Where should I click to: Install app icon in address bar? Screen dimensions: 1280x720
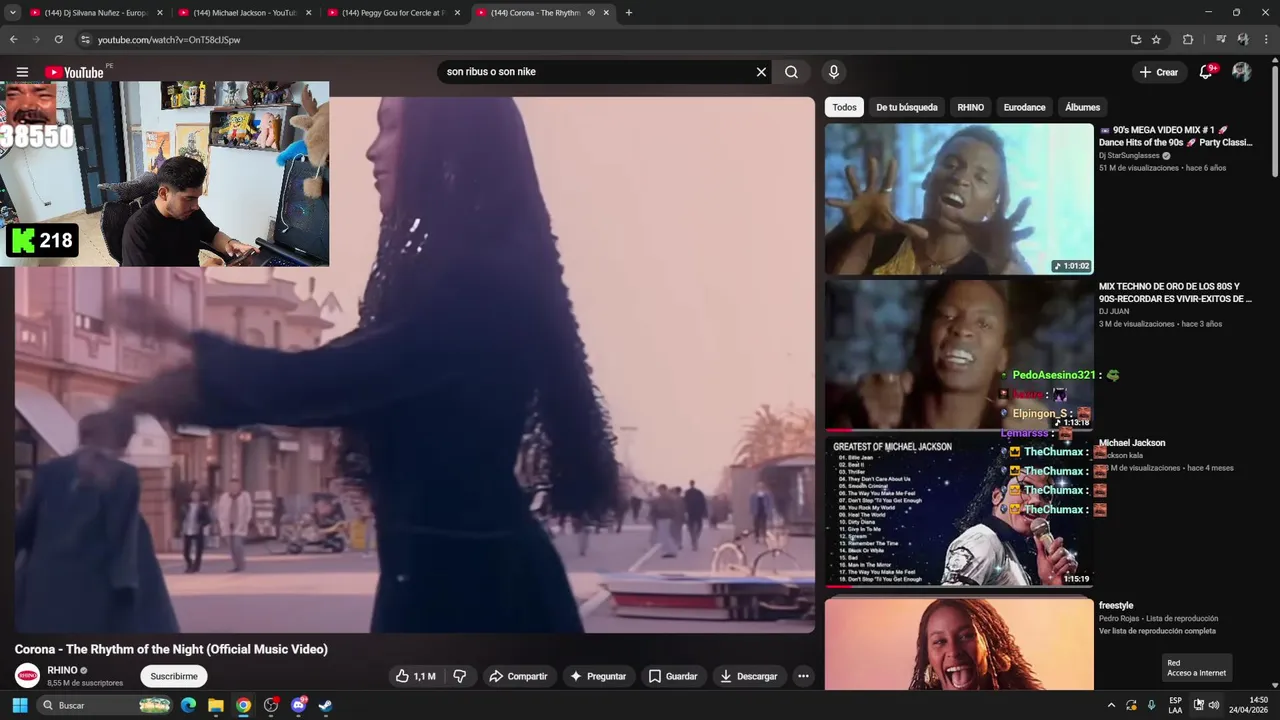[x=1136, y=40]
